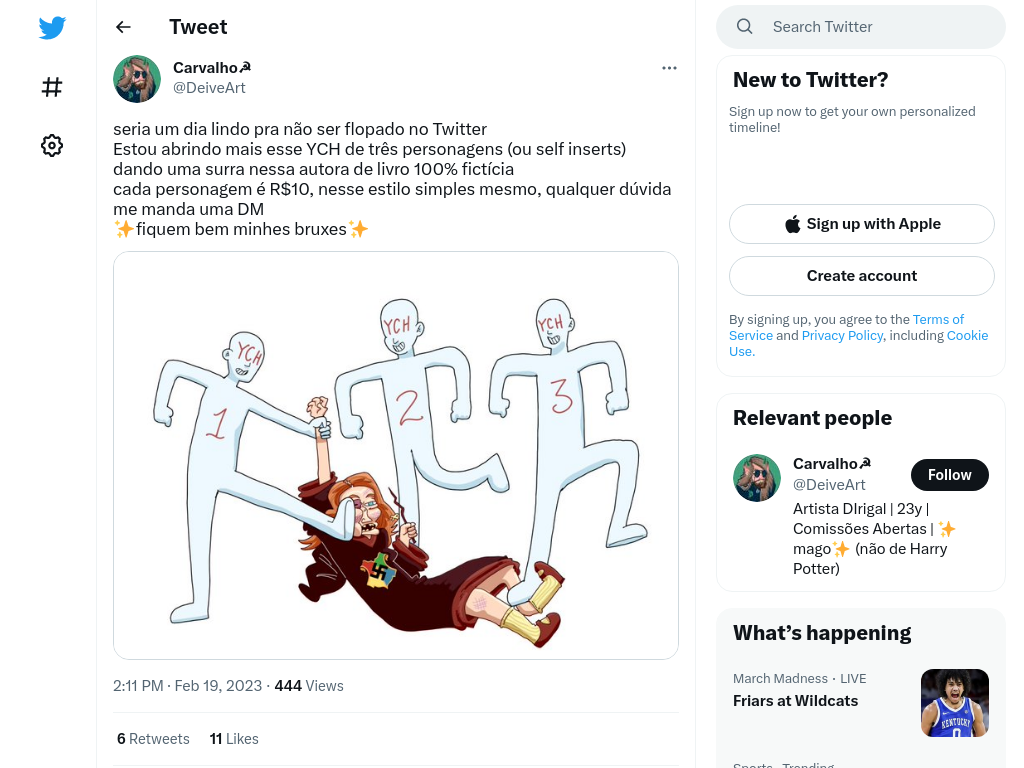Click the Twitter bird logo
This screenshot has height=768, width=1024.
(52, 27)
